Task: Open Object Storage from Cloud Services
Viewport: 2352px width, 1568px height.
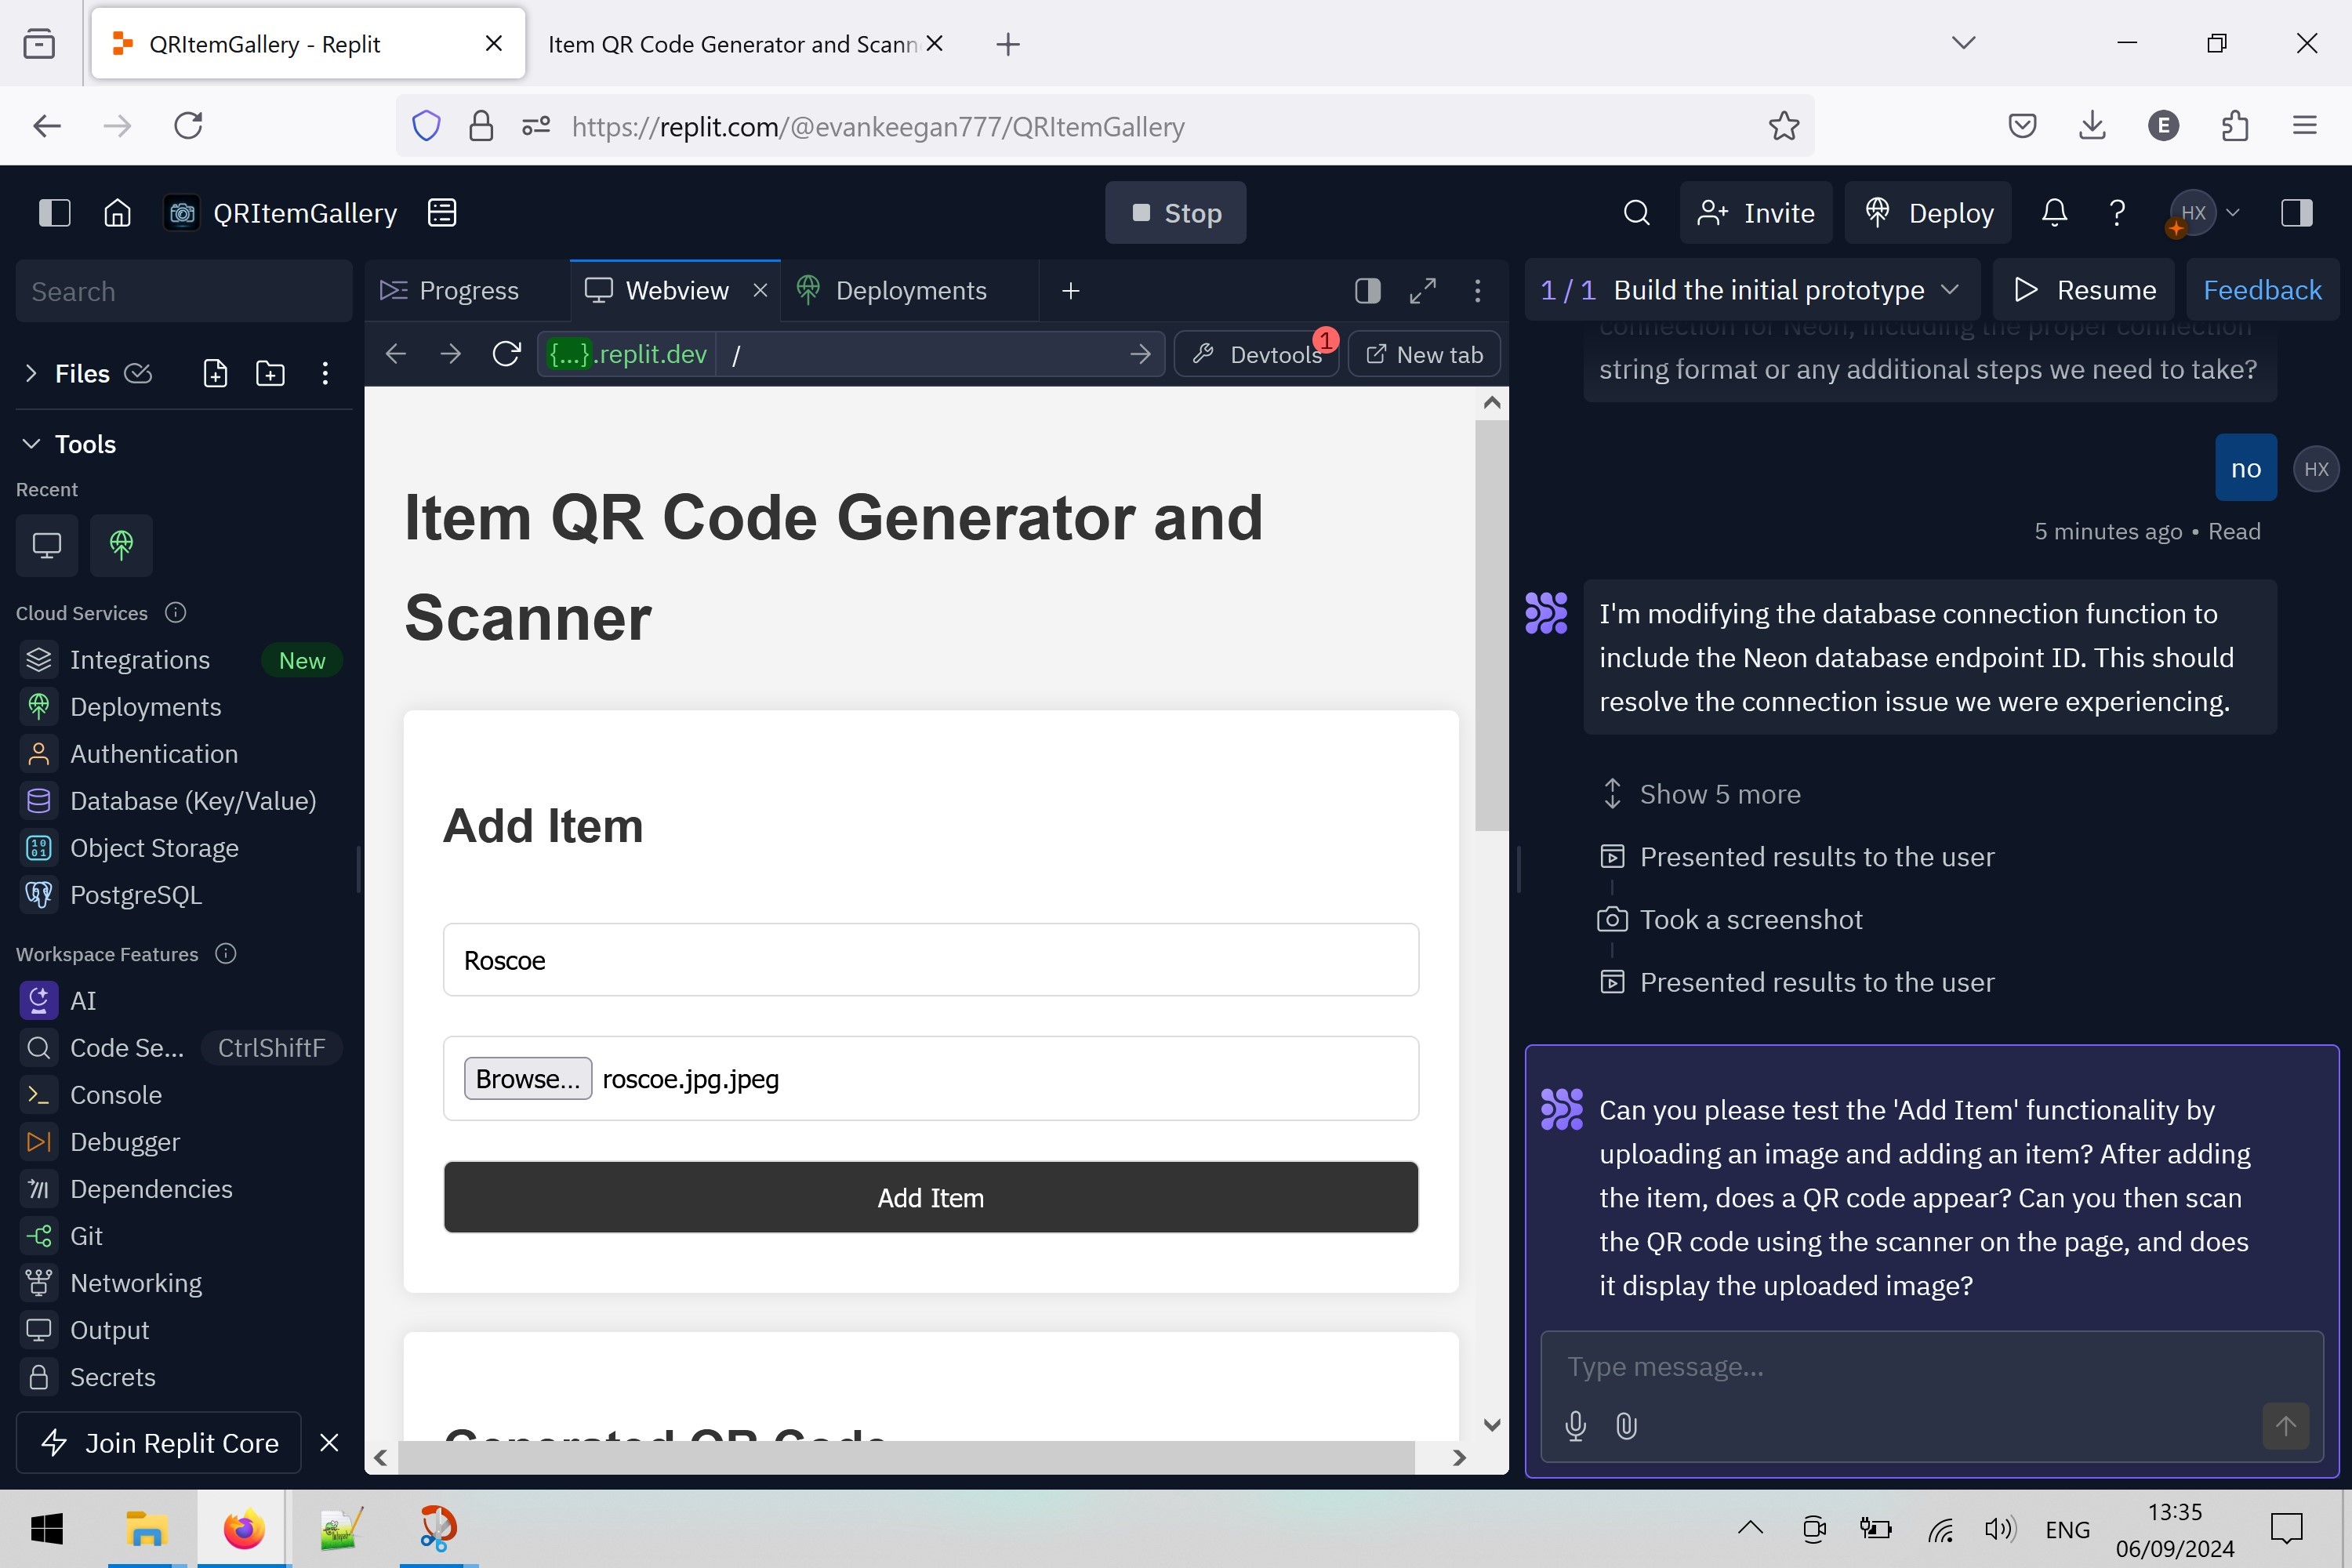Action: pyautogui.click(x=154, y=847)
